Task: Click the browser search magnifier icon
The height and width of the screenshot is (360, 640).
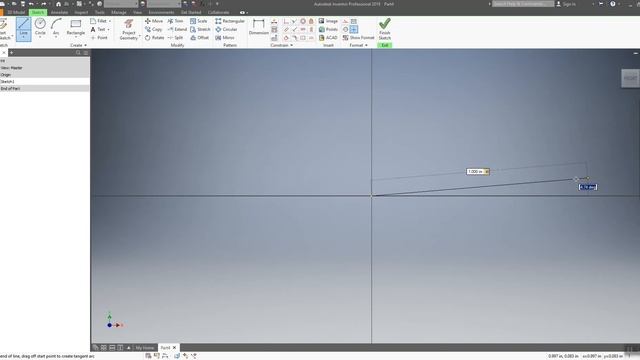Action: [x=78, y=53]
